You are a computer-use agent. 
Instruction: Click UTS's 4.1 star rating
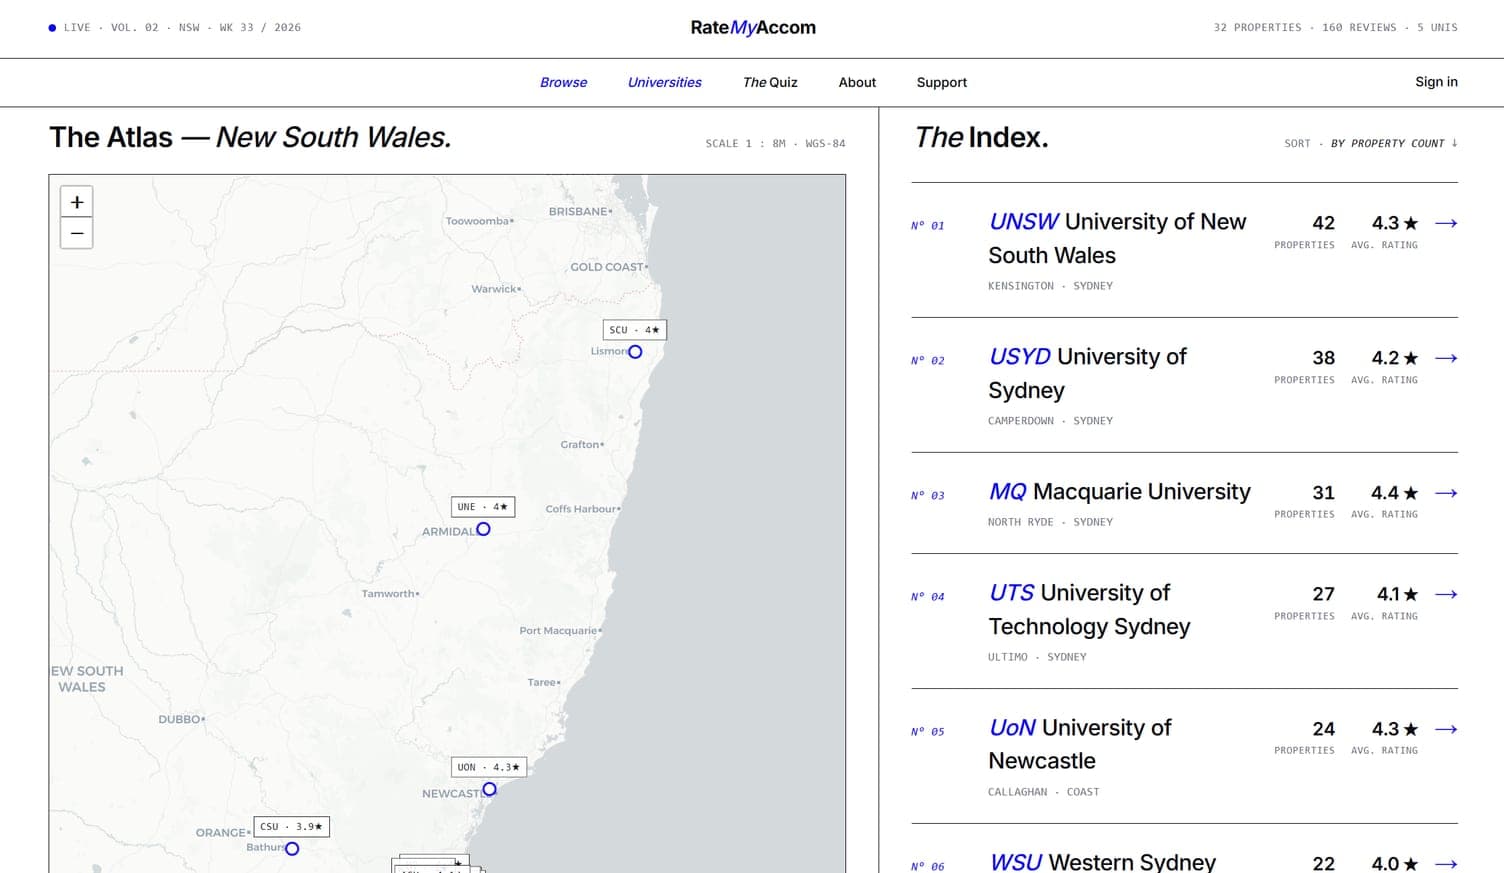pyautogui.click(x=1397, y=594)
